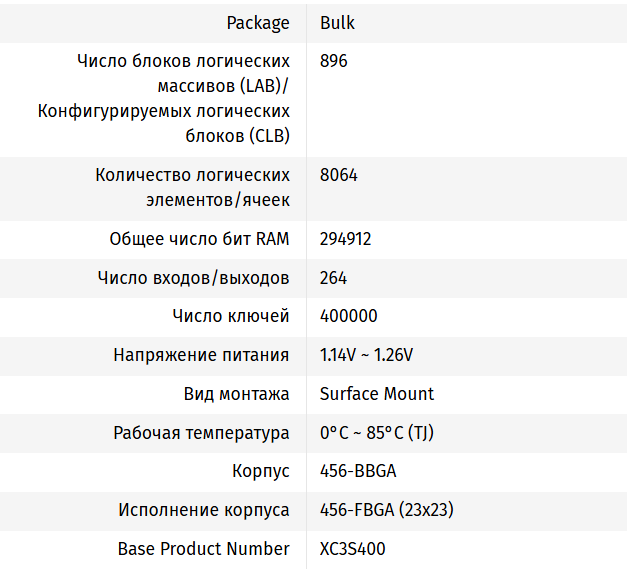The width and height of the screenshot is (627, 570).
Task: Select the 456-FBGA (23x23) value
Action: click(x=386, y=510)
